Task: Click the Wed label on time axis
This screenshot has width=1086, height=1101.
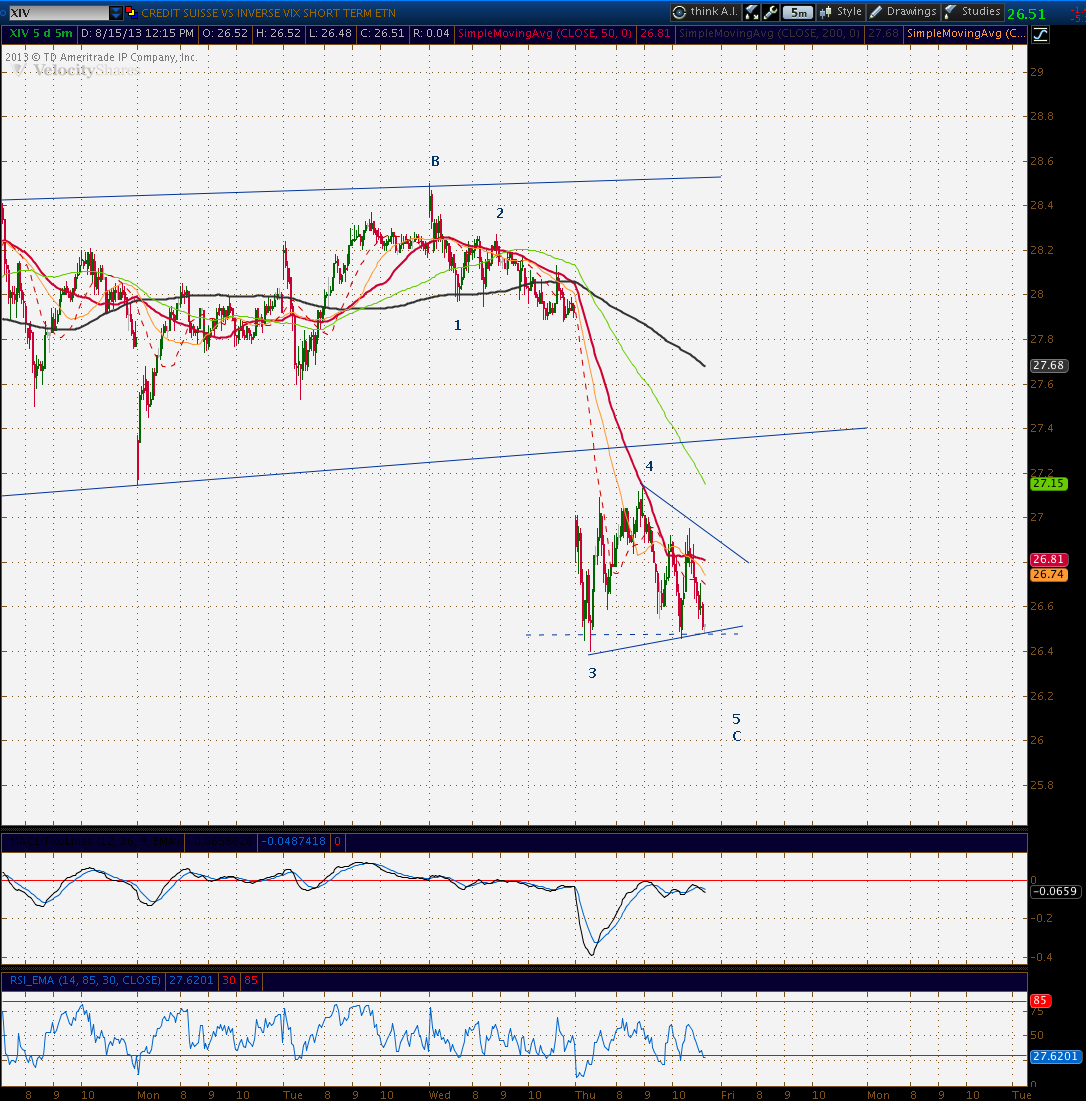Action: [439, 1095]
